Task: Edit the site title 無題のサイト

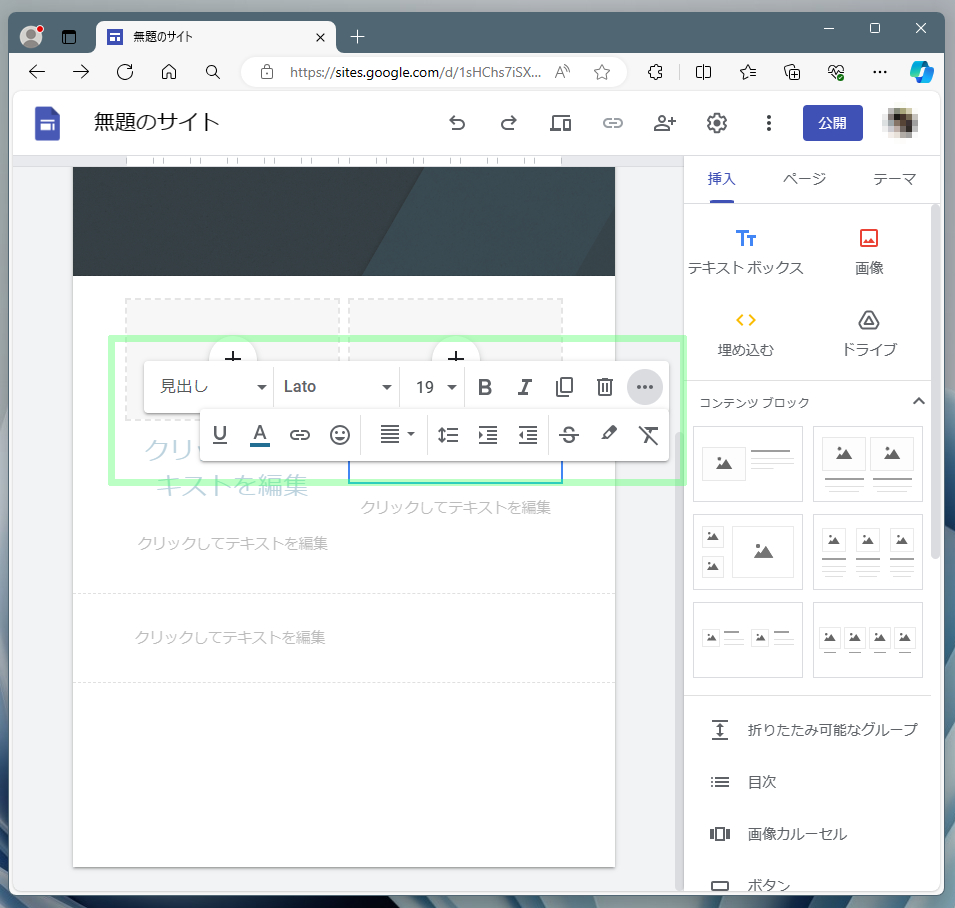Action: (157, 122)
